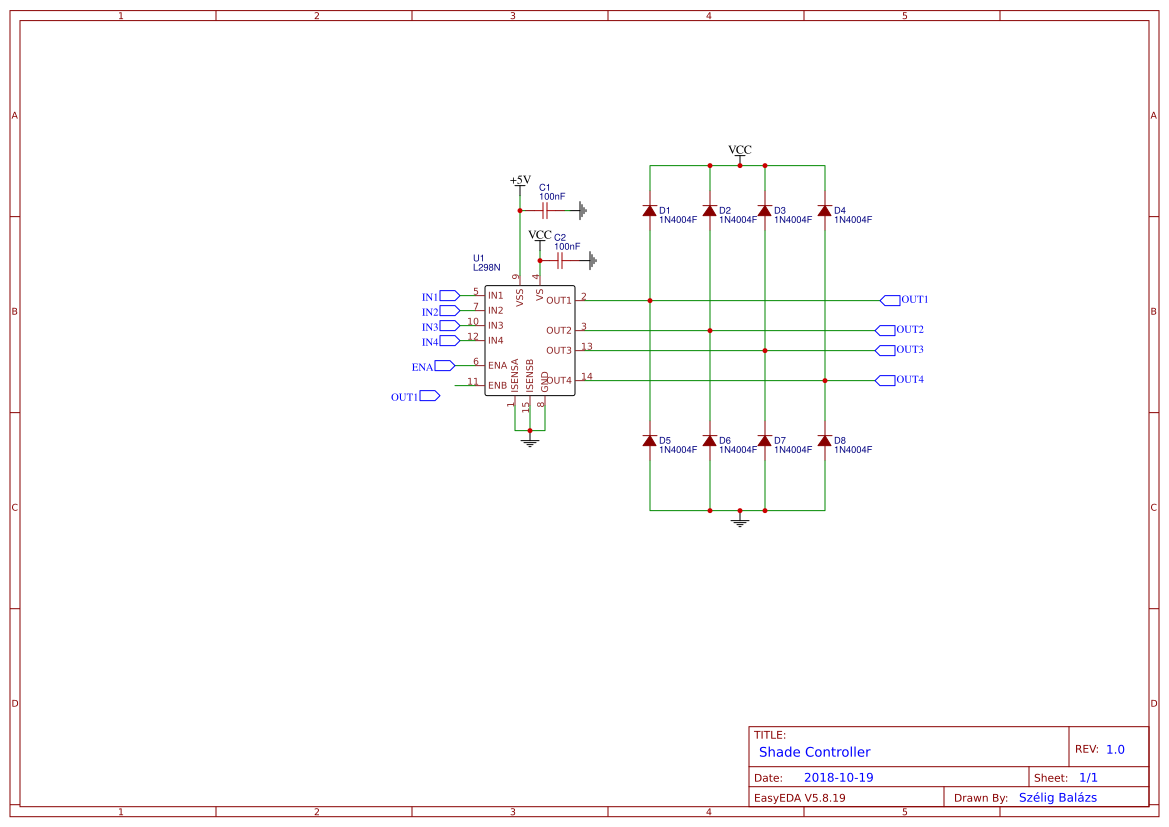The width and height of the screenshot is (1169, 827).
Task: Click the sheet number "1/1"
Action: click(x=1088, y=778)
